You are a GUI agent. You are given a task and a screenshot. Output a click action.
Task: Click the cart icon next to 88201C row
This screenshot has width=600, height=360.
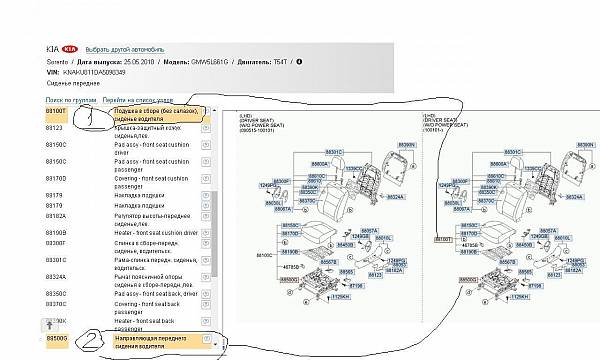(x=206, y=261)
